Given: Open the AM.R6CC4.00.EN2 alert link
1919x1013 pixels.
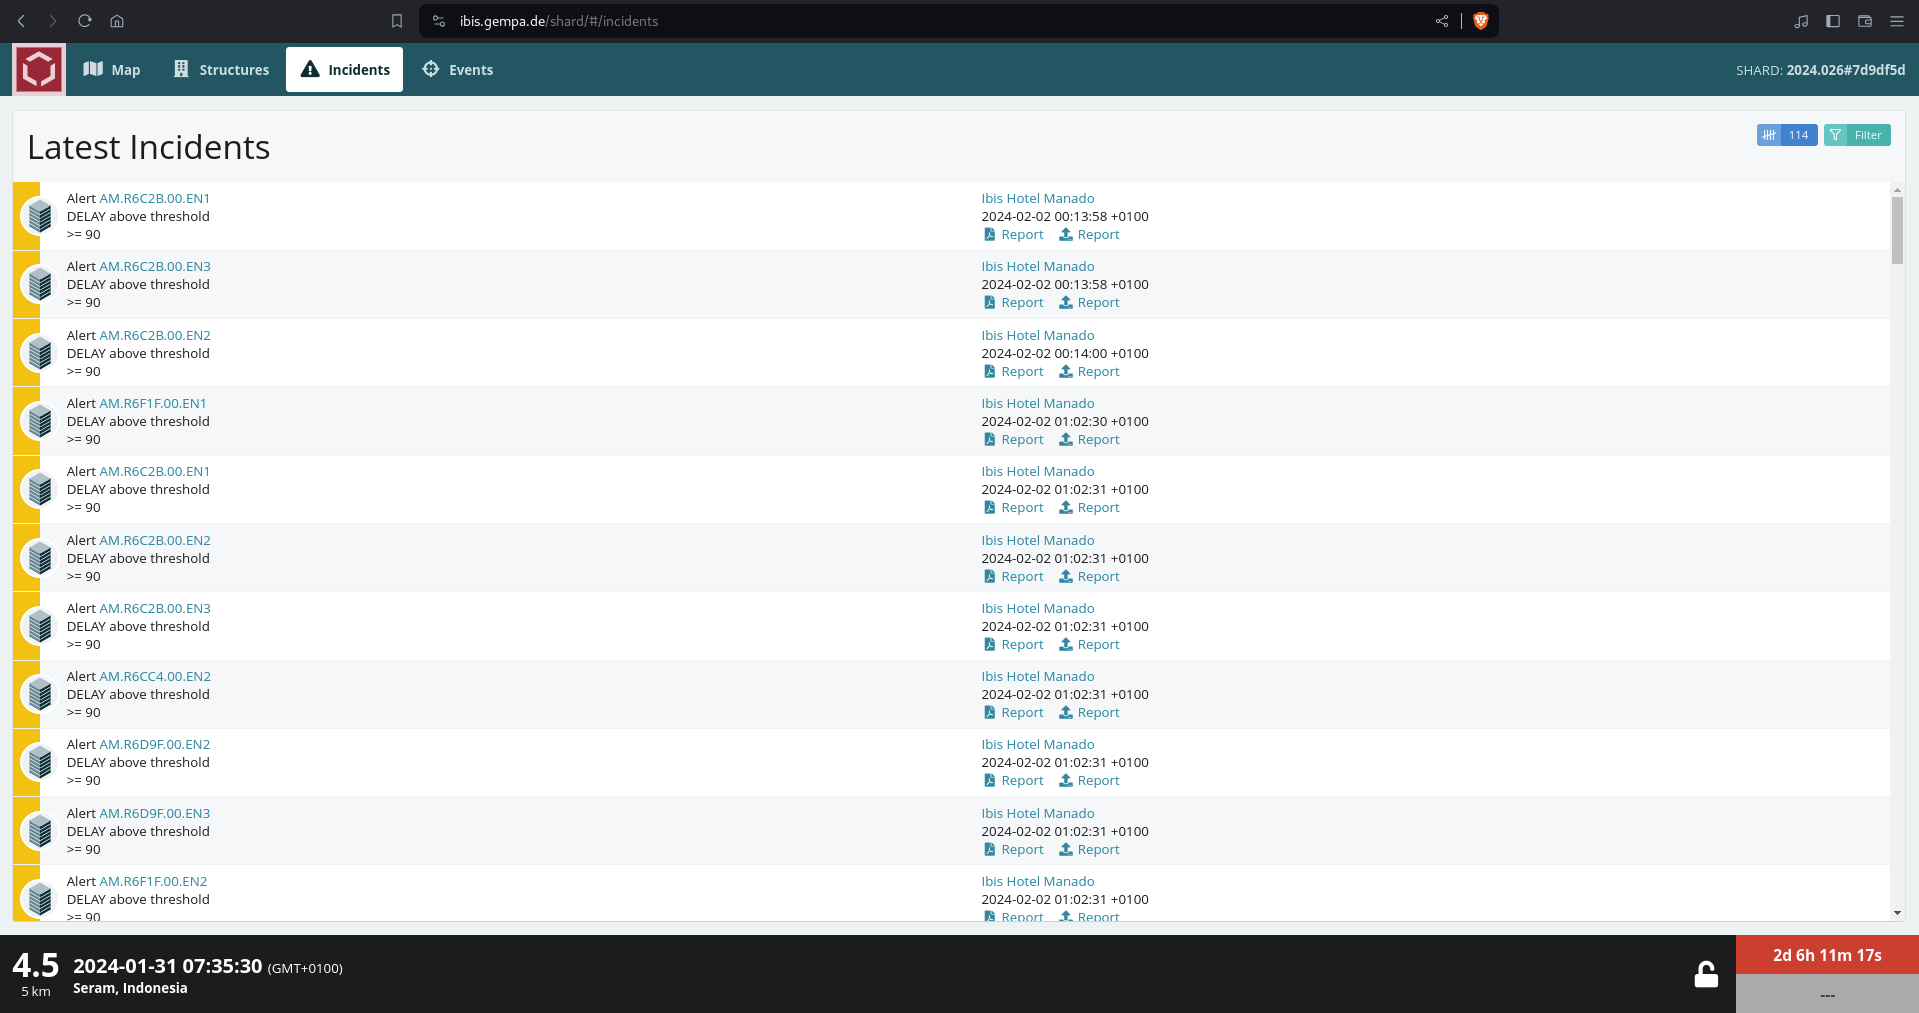Looking at the screenshot, I should coord(155,677).
